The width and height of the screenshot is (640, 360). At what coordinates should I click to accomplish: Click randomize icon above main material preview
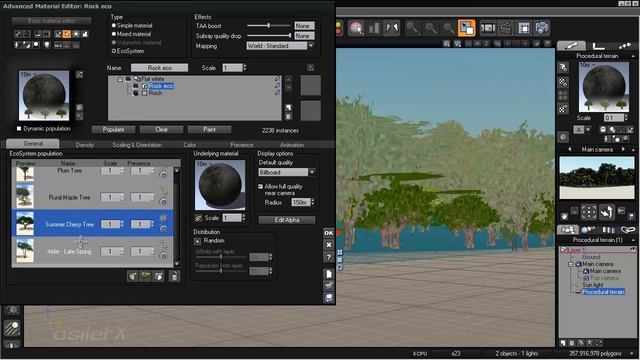[x=80, y=74]
